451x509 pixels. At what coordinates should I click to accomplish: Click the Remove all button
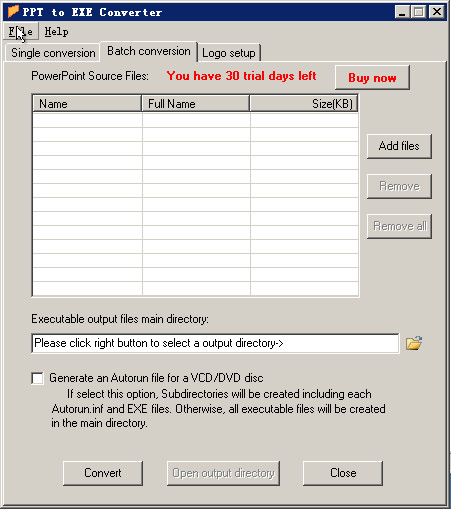(x=399, y=226)
